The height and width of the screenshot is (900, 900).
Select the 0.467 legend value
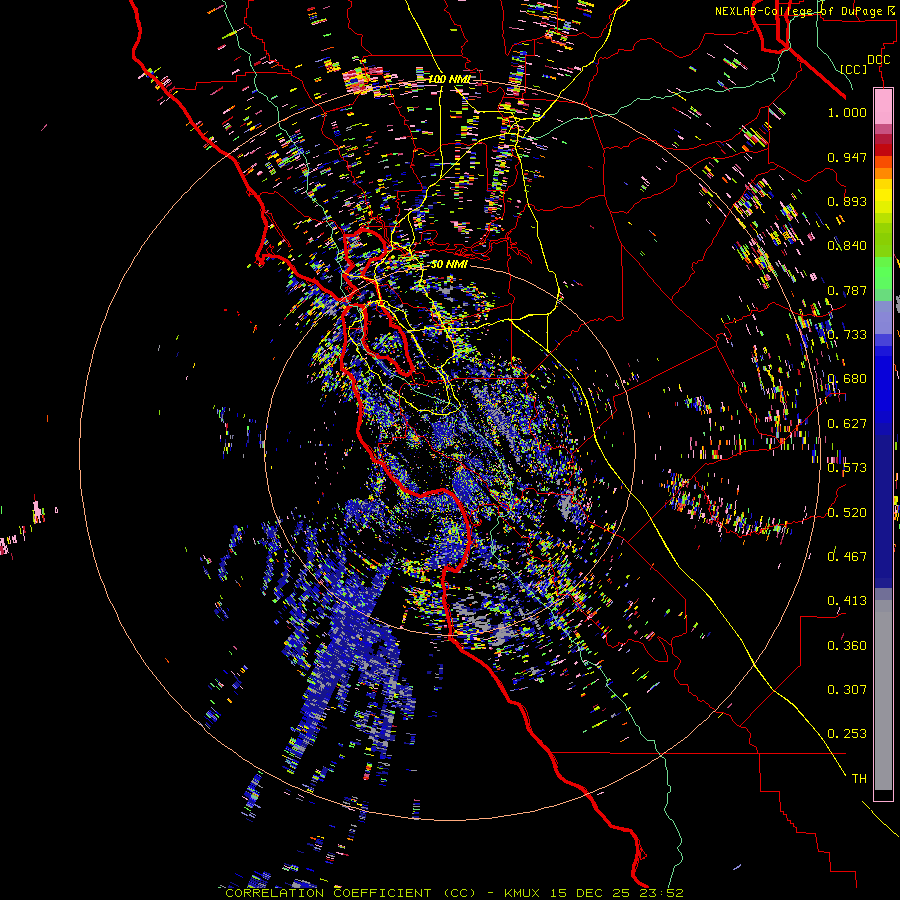pyautogui.click(x=847, y=556)
